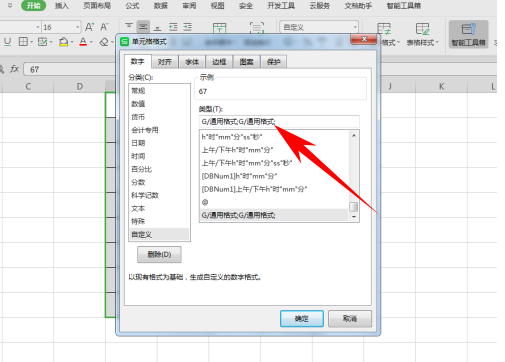Switch to the 对齐 tab
Screen dimensions: 505x362
(x=165, y=62)
